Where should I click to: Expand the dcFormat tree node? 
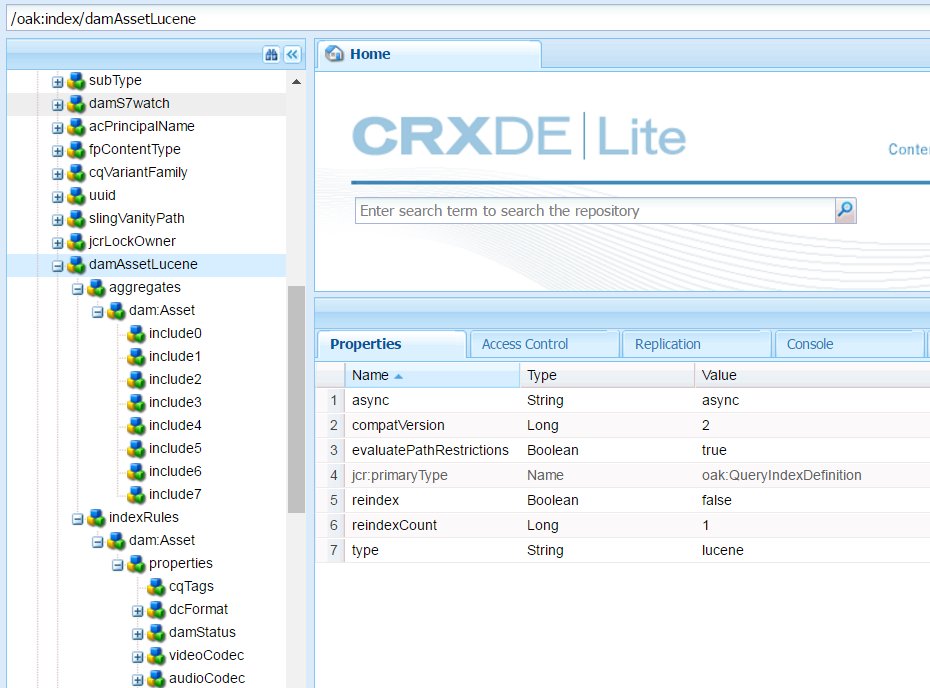point(138,611)
